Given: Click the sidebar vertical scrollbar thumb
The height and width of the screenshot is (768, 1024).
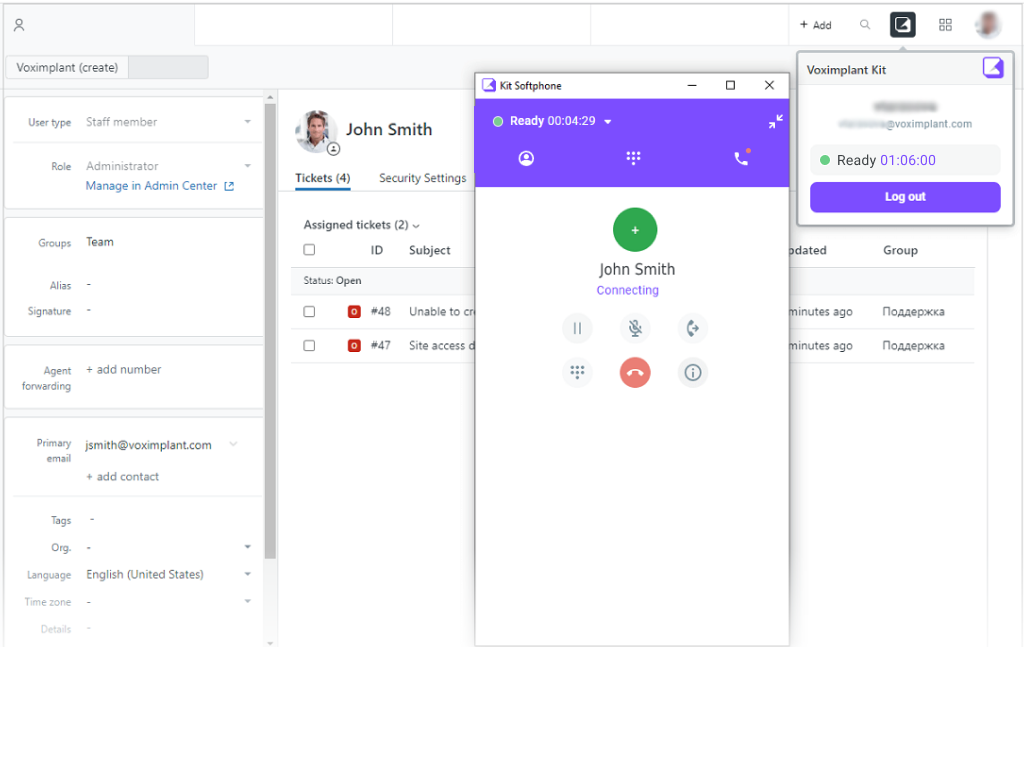Looking at the screenshot, I should (x=270, y=331).
